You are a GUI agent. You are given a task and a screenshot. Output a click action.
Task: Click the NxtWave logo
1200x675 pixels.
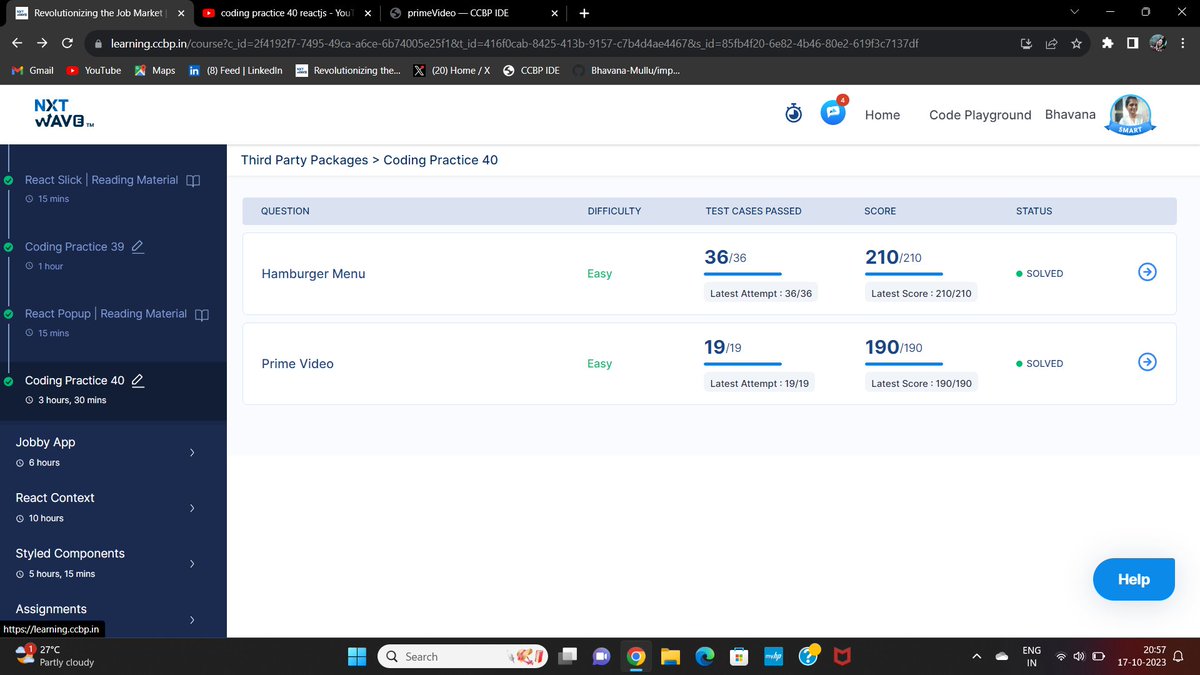[x=64, y=113]
